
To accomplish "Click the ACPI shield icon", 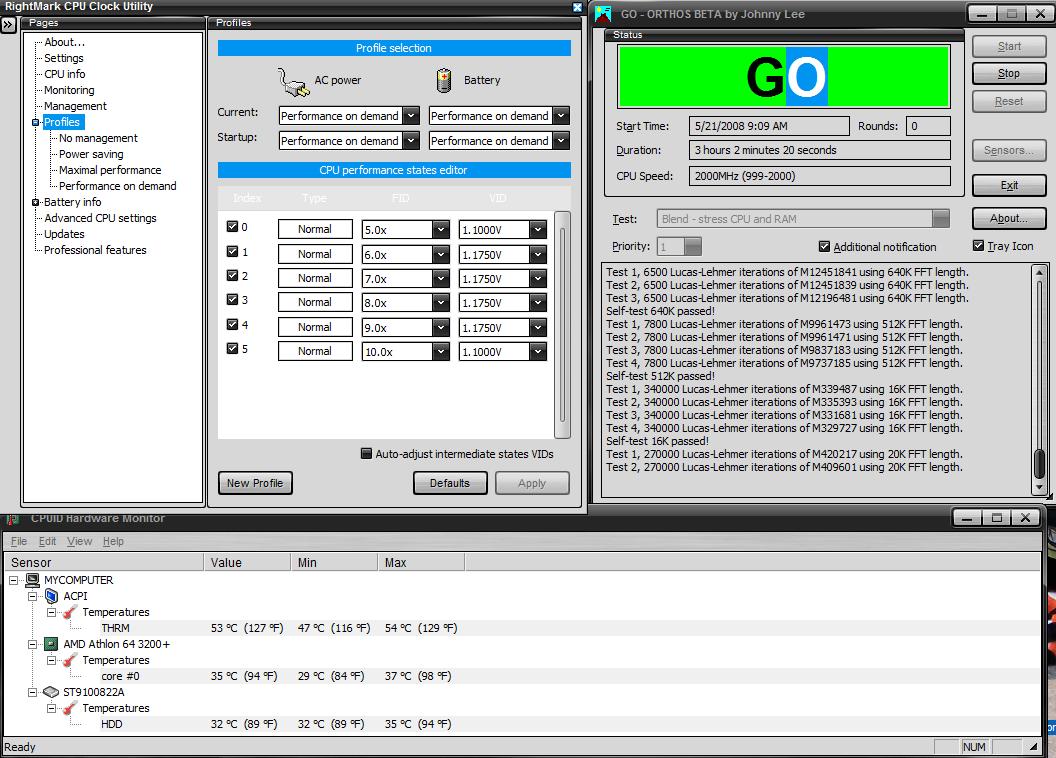I will [x=51, y=596].
